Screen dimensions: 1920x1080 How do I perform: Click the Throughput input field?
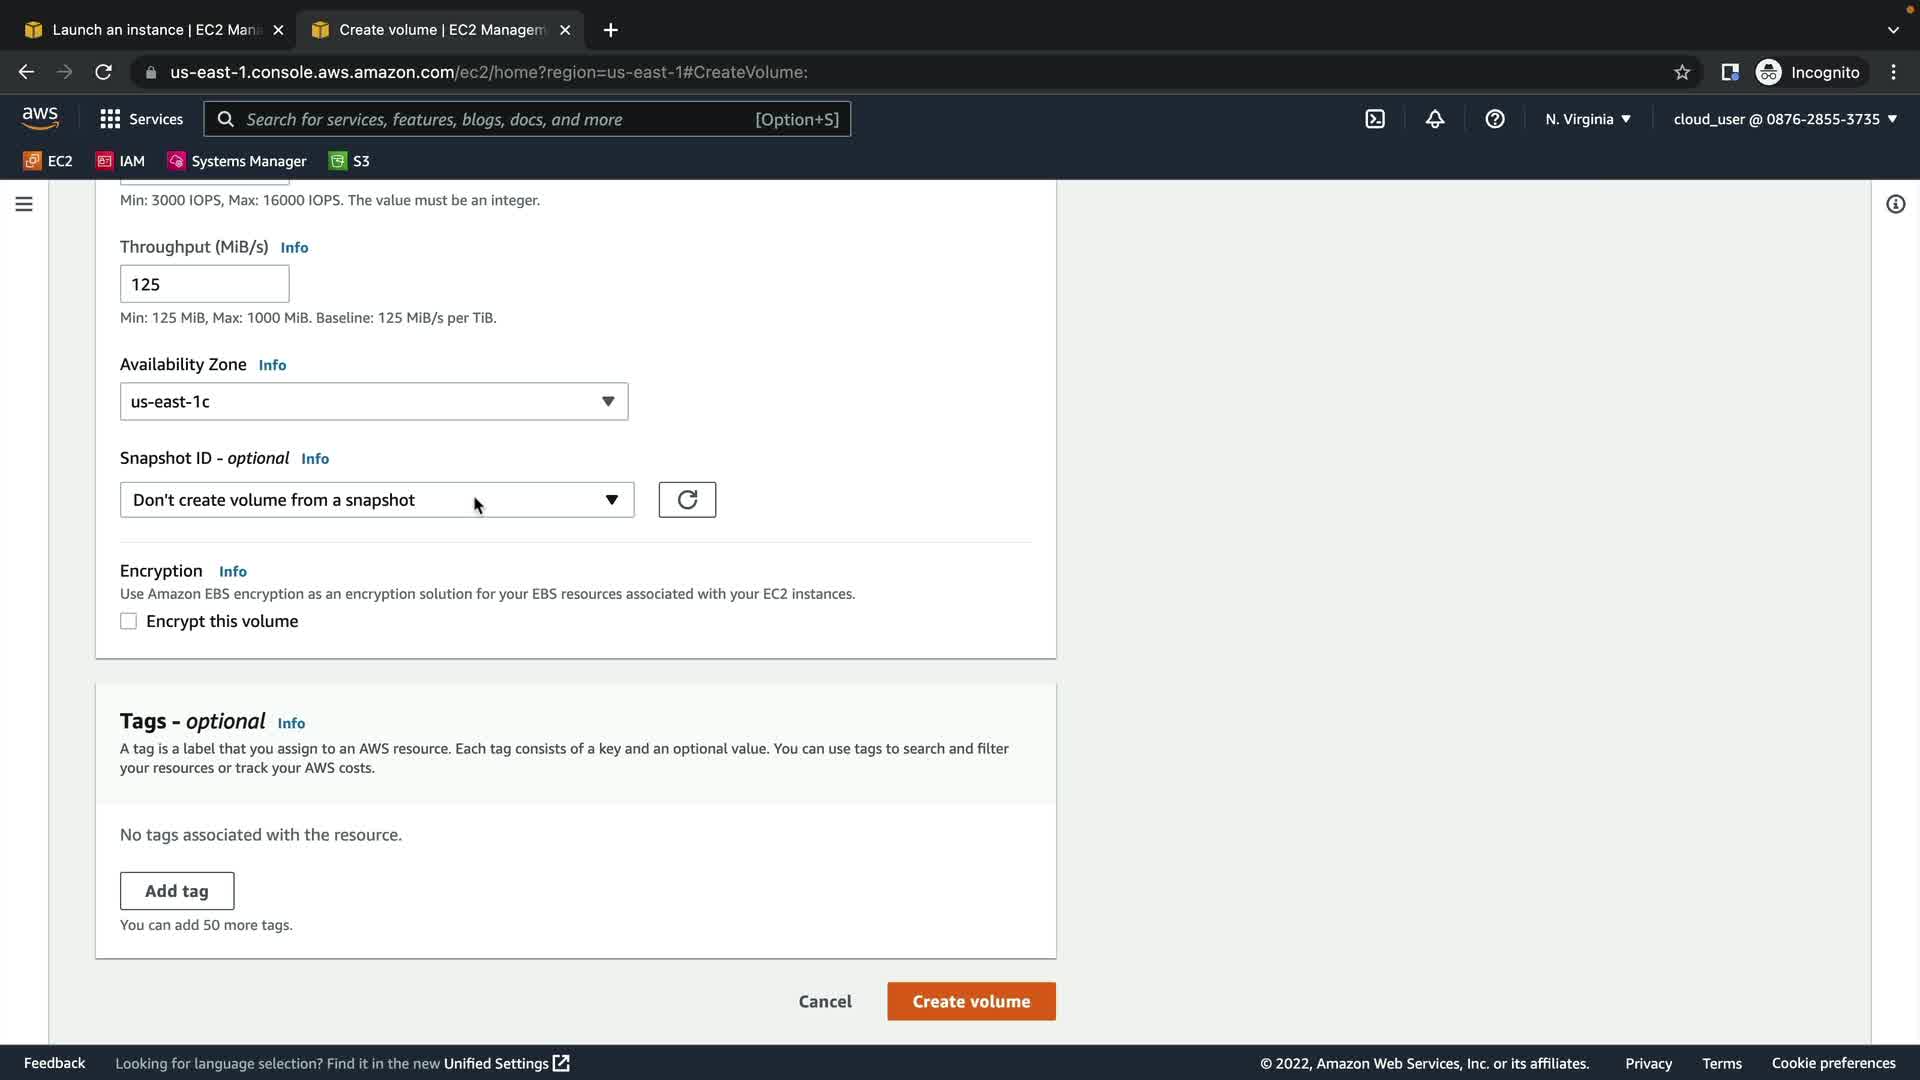(205, 285)
